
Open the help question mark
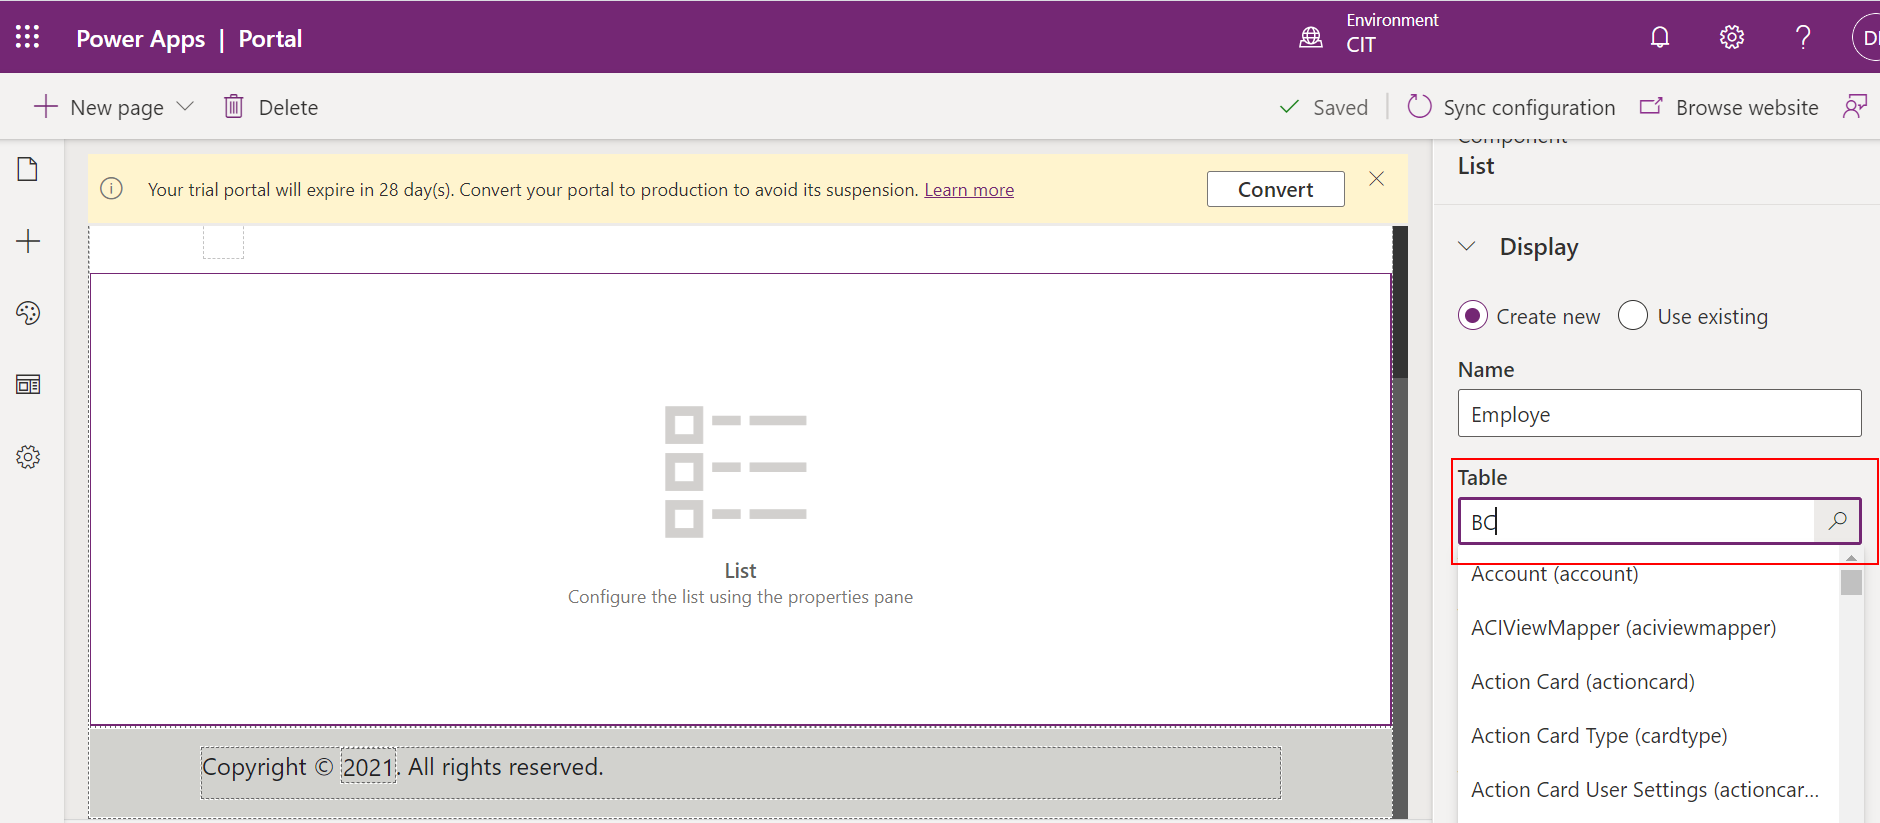point(1803,38)
